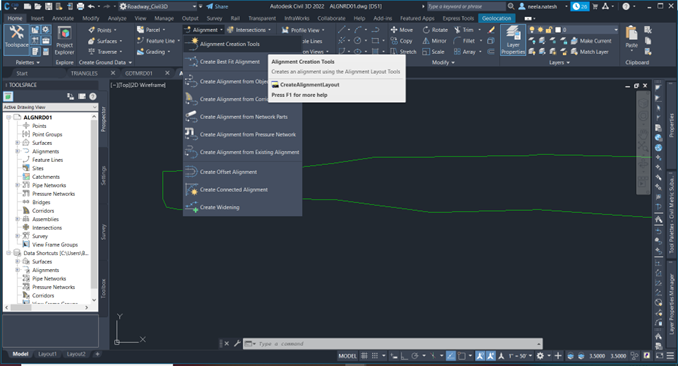Open the Active Drawing View dropdown
This screenshot has width=678, height=366.
point(51,107)
